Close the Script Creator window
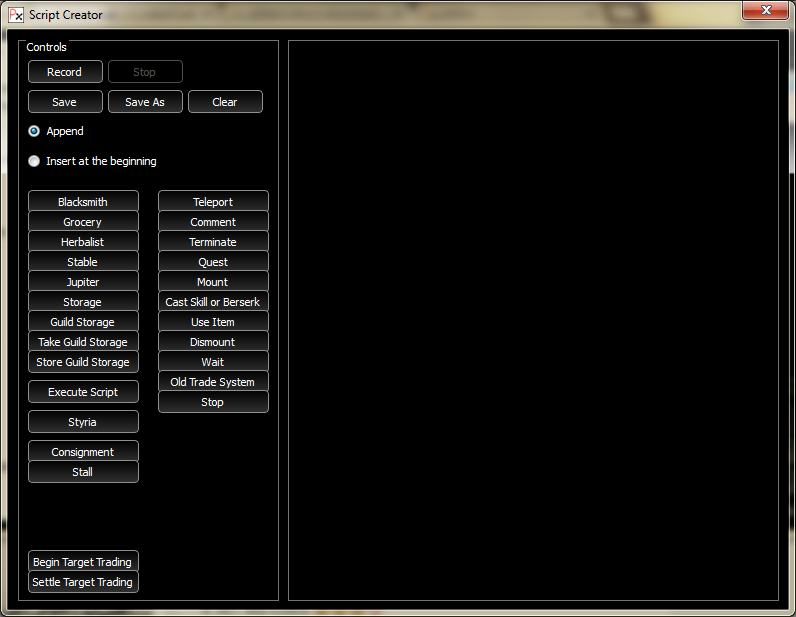The height and width of the screenshot is (617, 796). pyautogui.click(x=765, y=11)
